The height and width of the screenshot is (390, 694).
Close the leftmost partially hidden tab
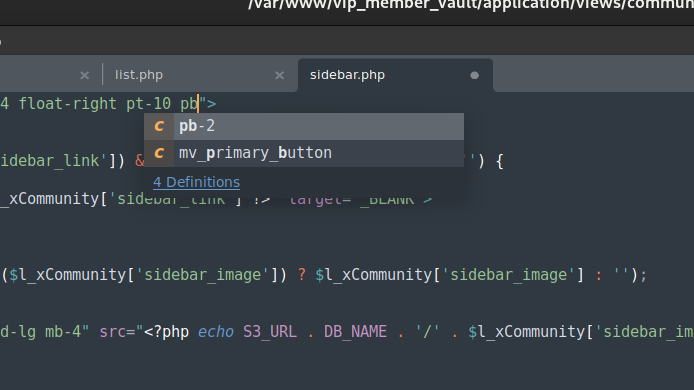[85, 75]
